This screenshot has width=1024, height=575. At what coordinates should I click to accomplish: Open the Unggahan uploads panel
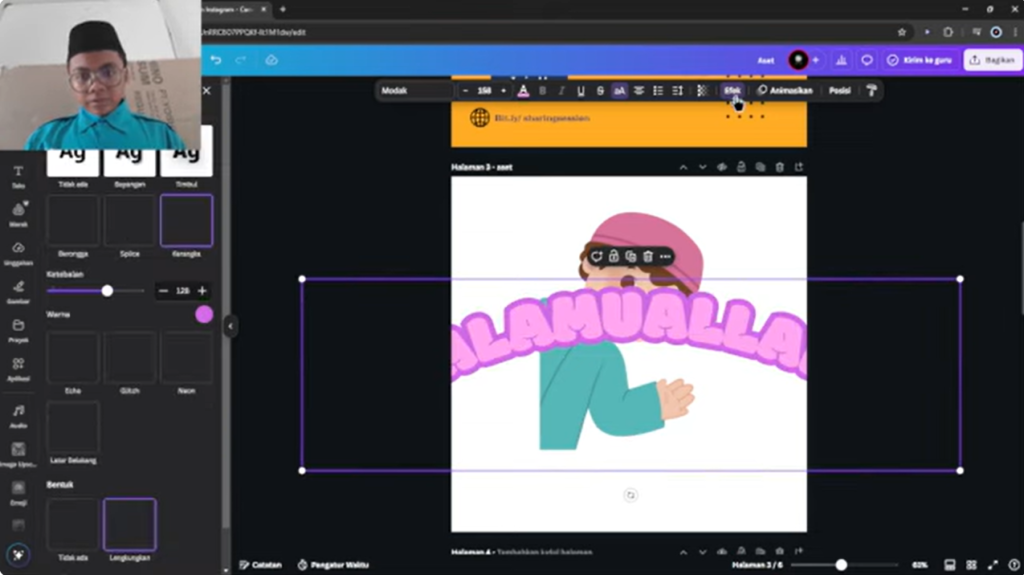[x=18, y=252]
